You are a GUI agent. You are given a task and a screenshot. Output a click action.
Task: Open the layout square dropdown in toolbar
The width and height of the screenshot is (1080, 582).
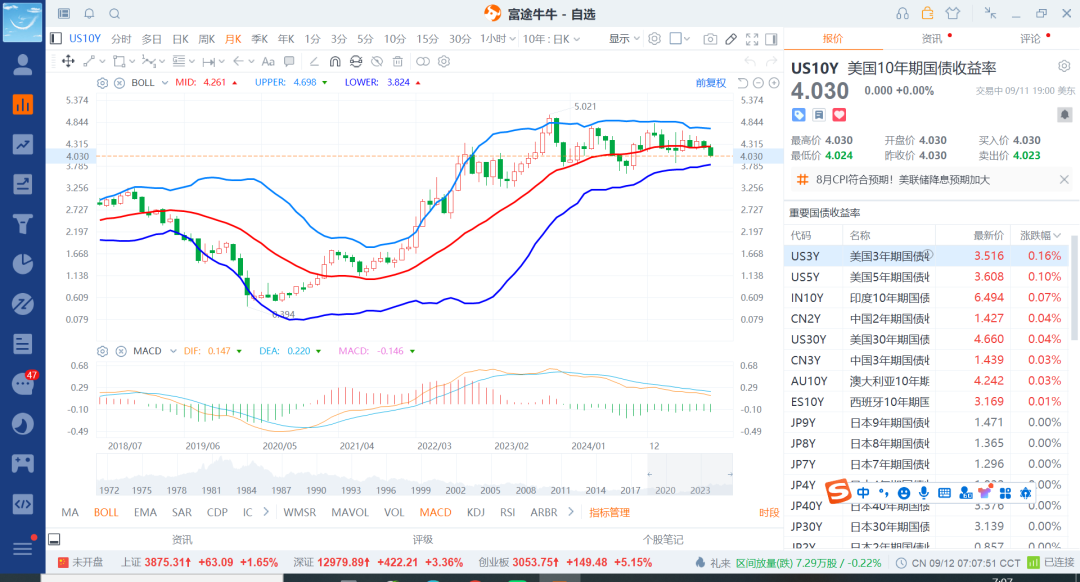click(x=679, y=39)
